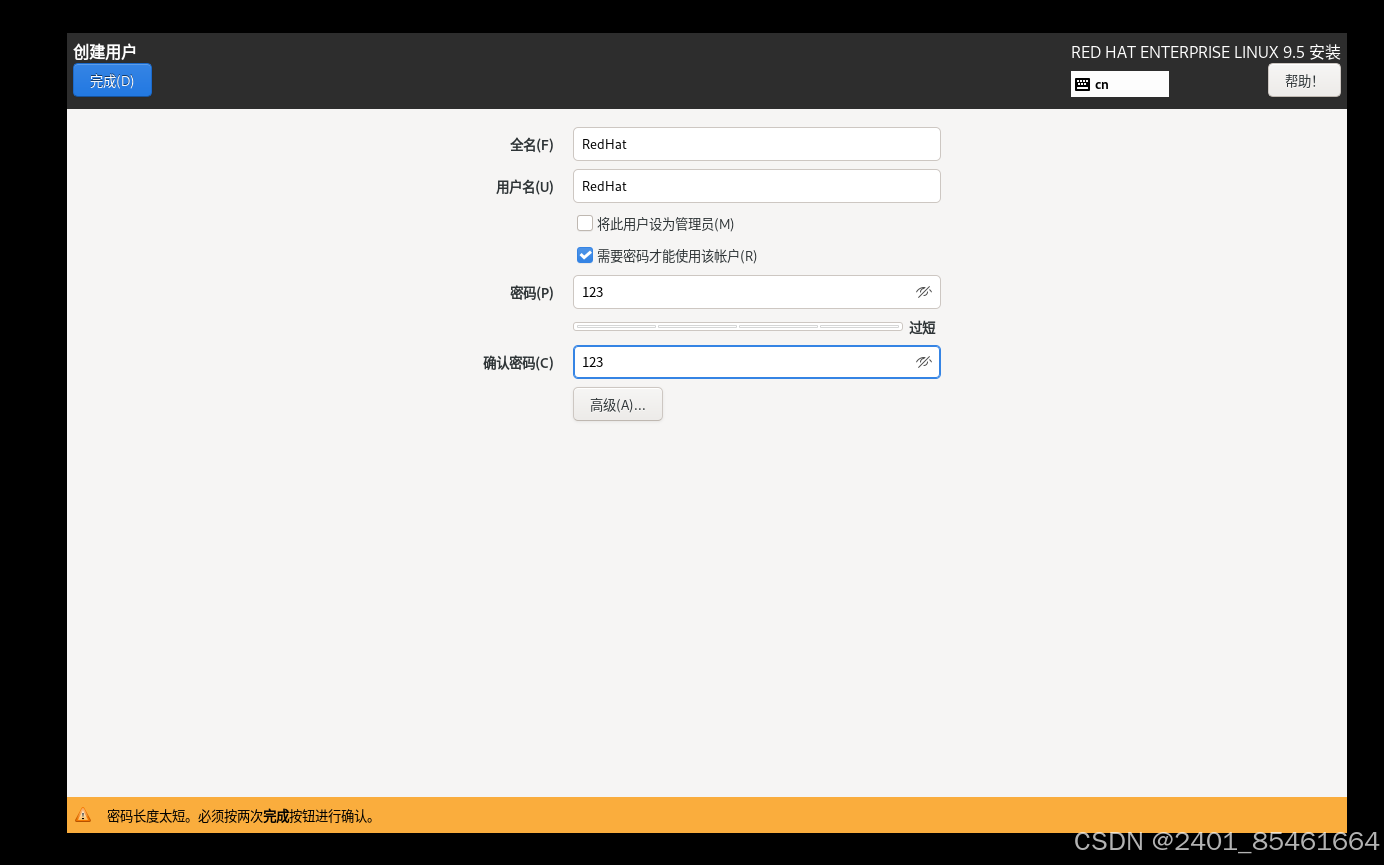The width and height of the screenshot is (1384, 865).
Task: Open advanced settings 高级(A)...
Action: pos(617,404)
